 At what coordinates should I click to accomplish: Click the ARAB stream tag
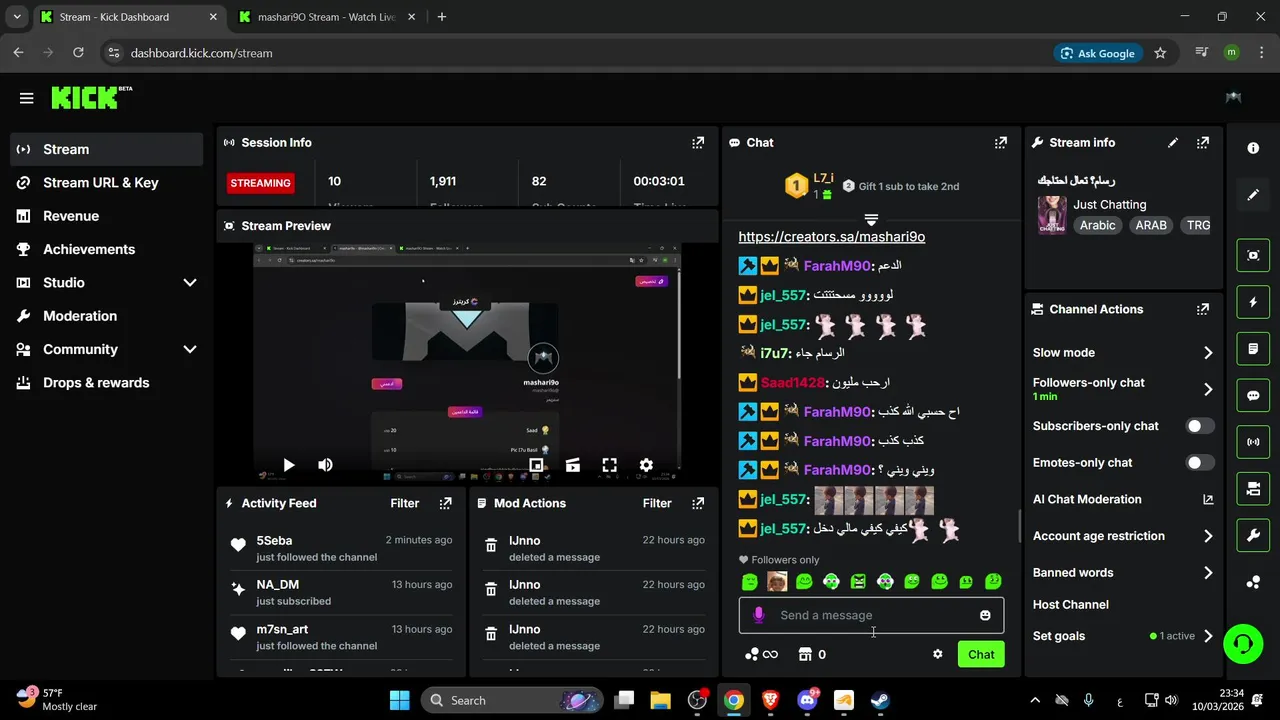(1151, 225)
